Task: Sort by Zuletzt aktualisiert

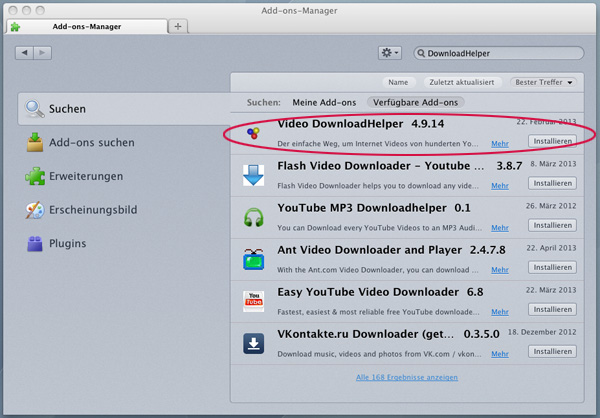Action: [461, 82]
